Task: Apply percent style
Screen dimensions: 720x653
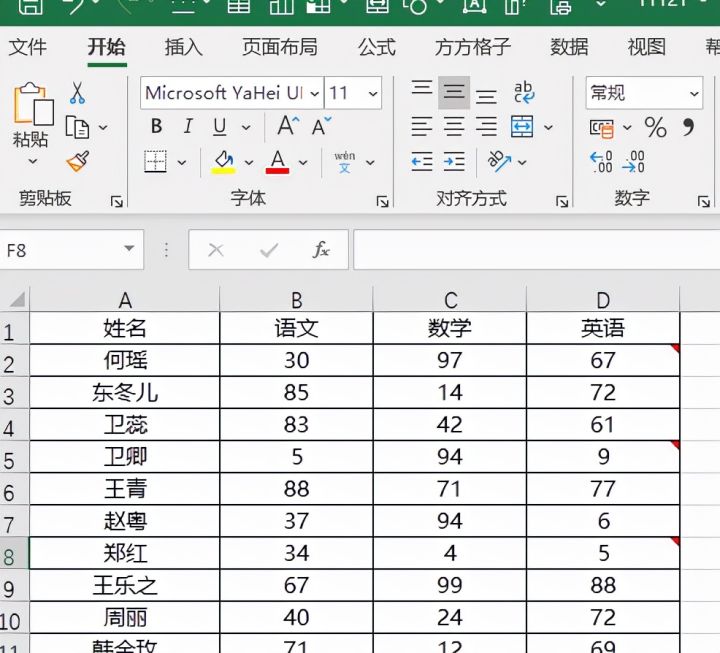Action: point(655,127)
